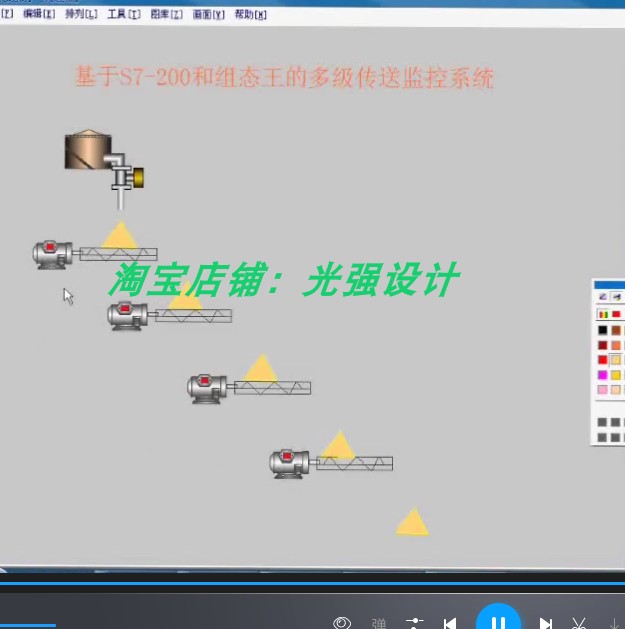The width and height of the screenshot is (625, 629).
Task: Click the fill color bucket icon in palette
Action: point(617,297)
